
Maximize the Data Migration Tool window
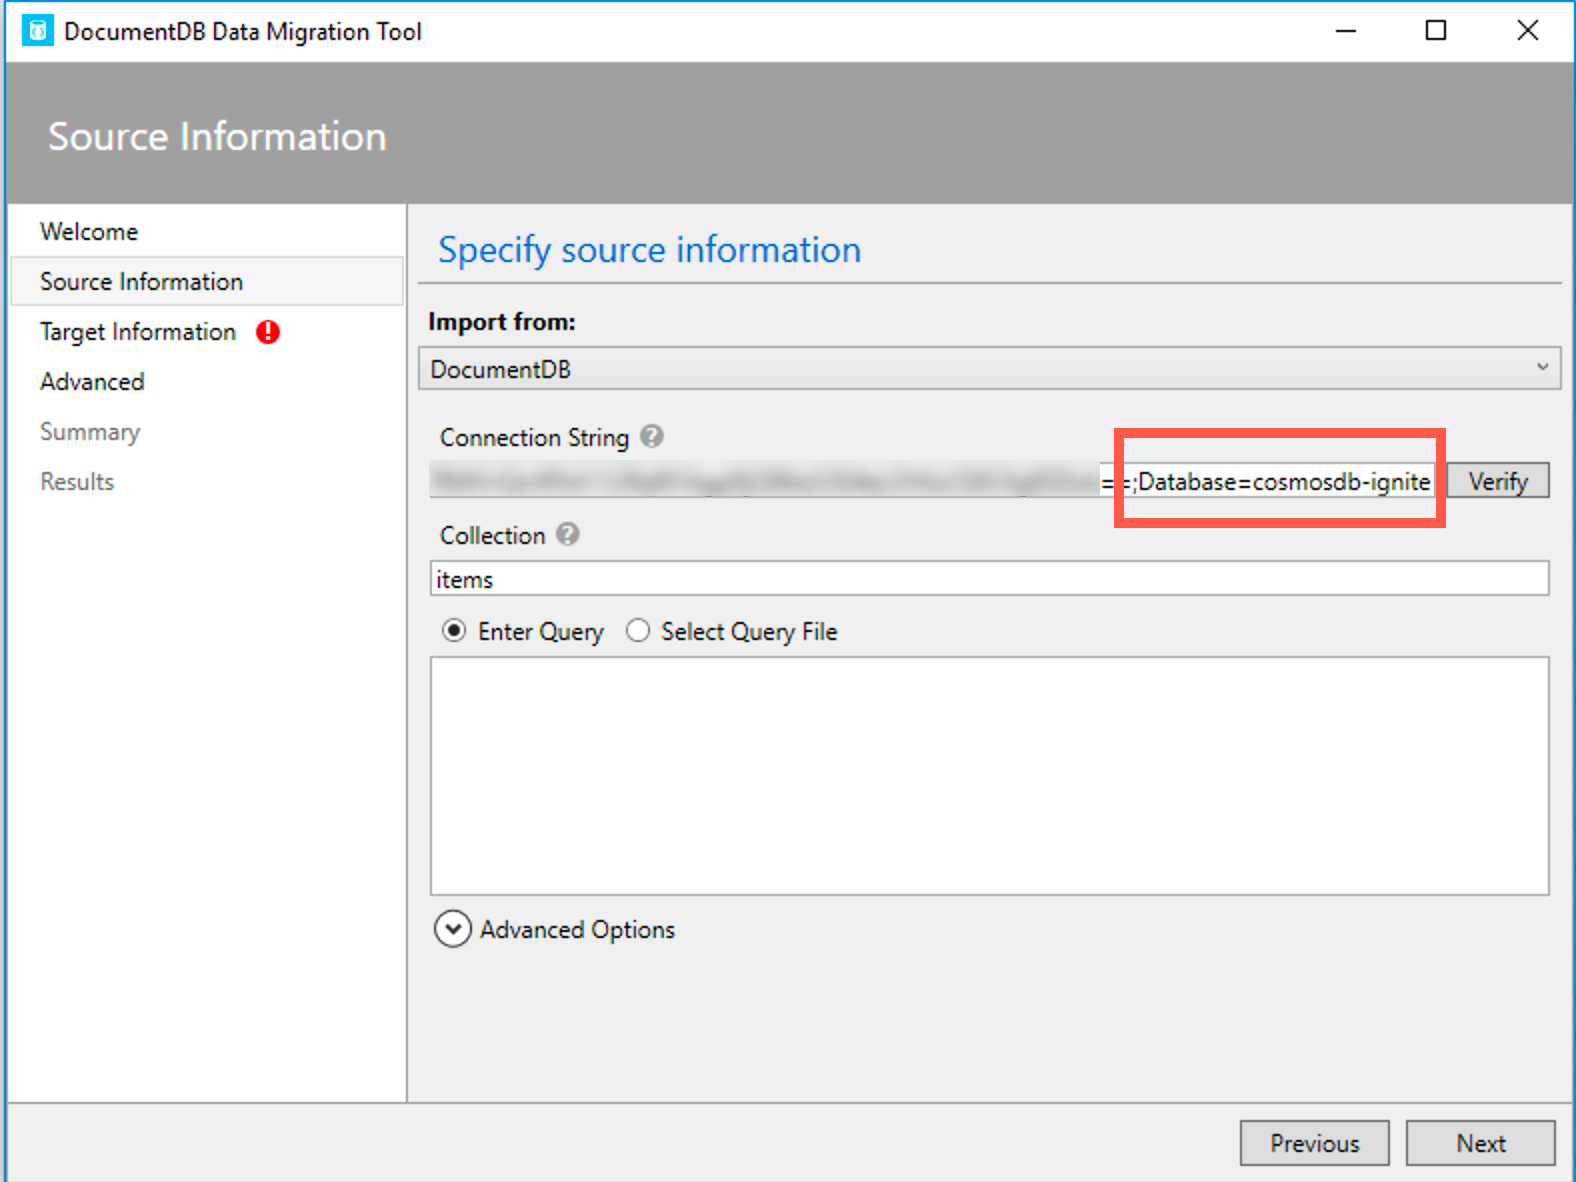tap(1436, 31)
